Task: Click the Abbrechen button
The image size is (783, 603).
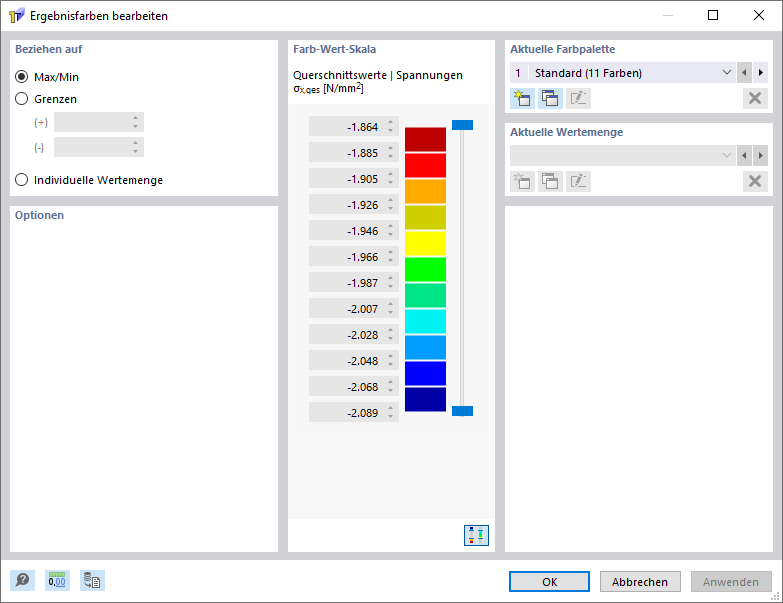Action: point(640,582)
